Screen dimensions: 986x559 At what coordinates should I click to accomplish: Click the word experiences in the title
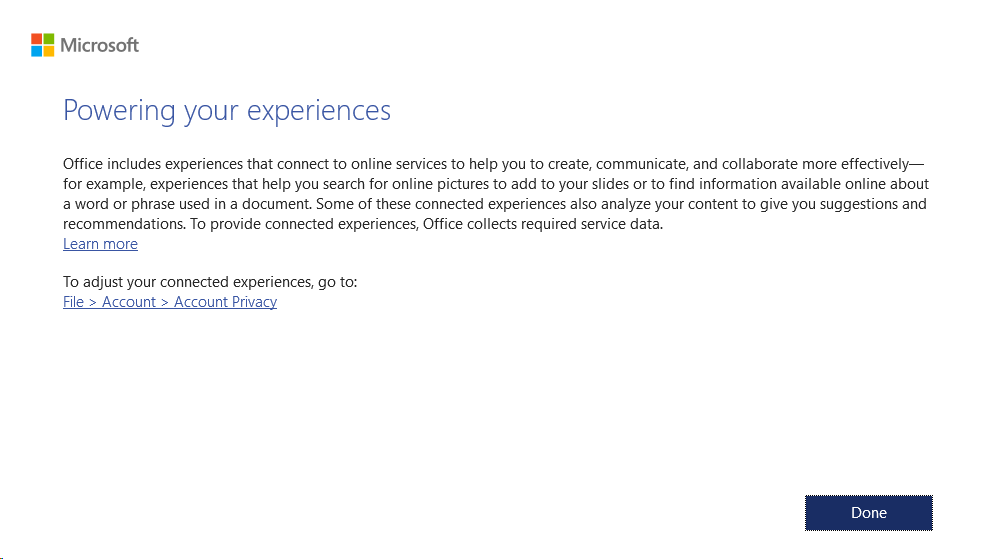319,111
